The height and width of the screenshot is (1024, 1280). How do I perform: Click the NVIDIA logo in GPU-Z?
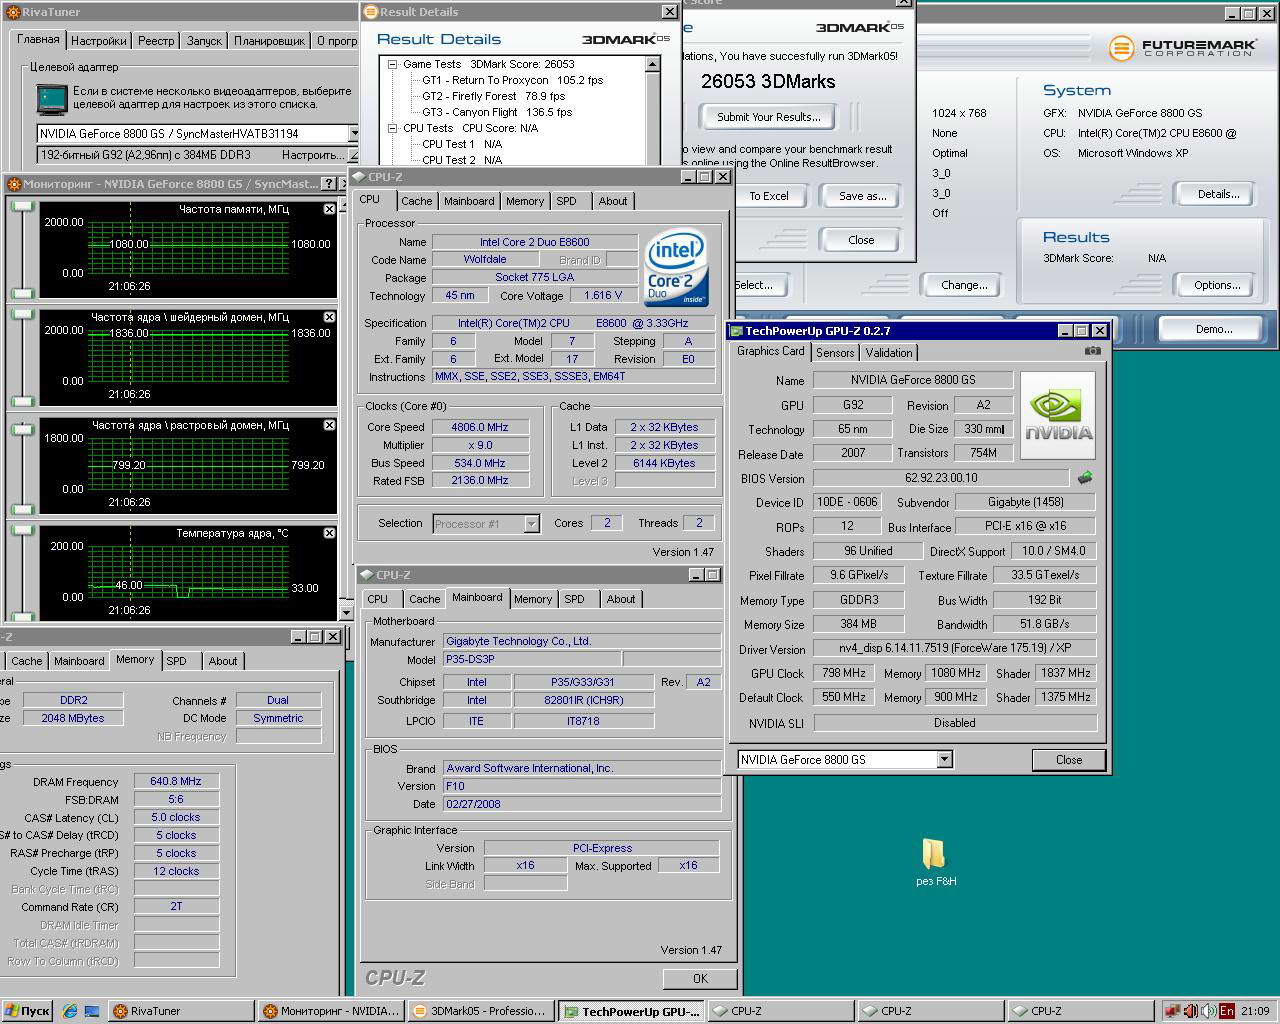1058,416
